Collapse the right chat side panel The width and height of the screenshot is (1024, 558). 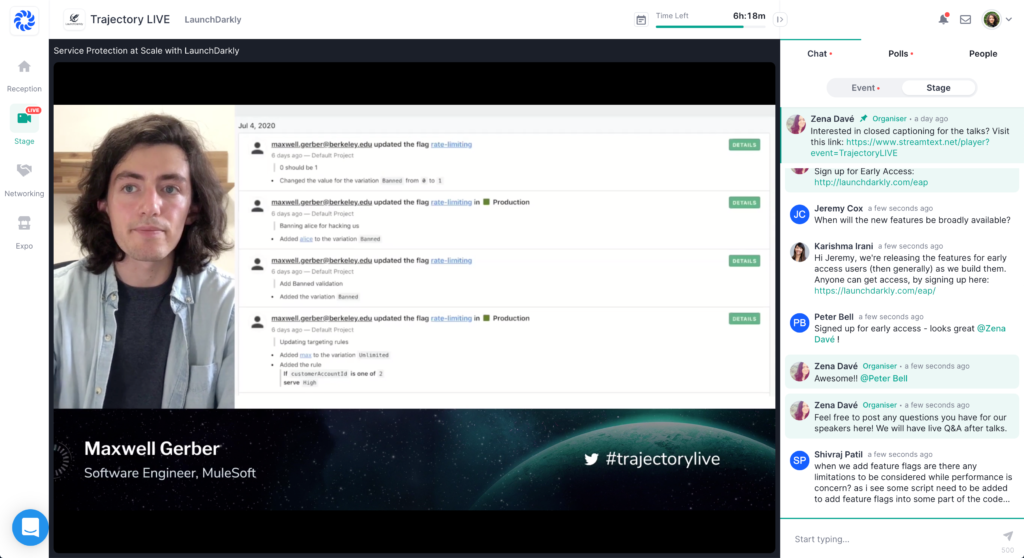point(780,19)
